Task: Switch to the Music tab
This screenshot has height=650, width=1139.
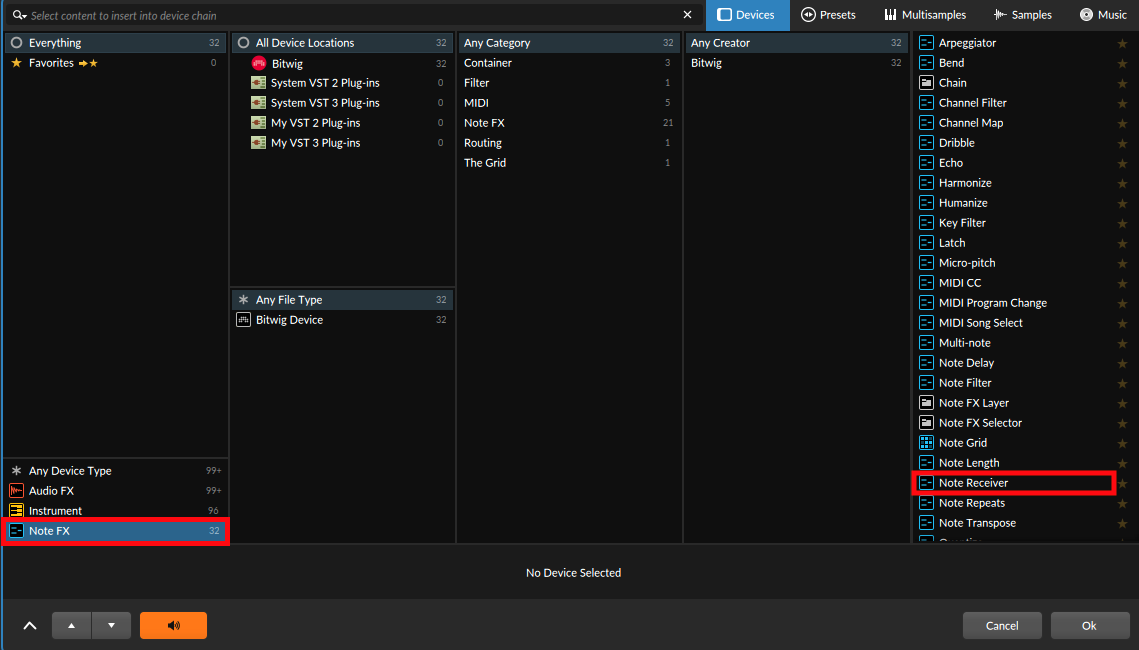Action: click(1103, 15)
